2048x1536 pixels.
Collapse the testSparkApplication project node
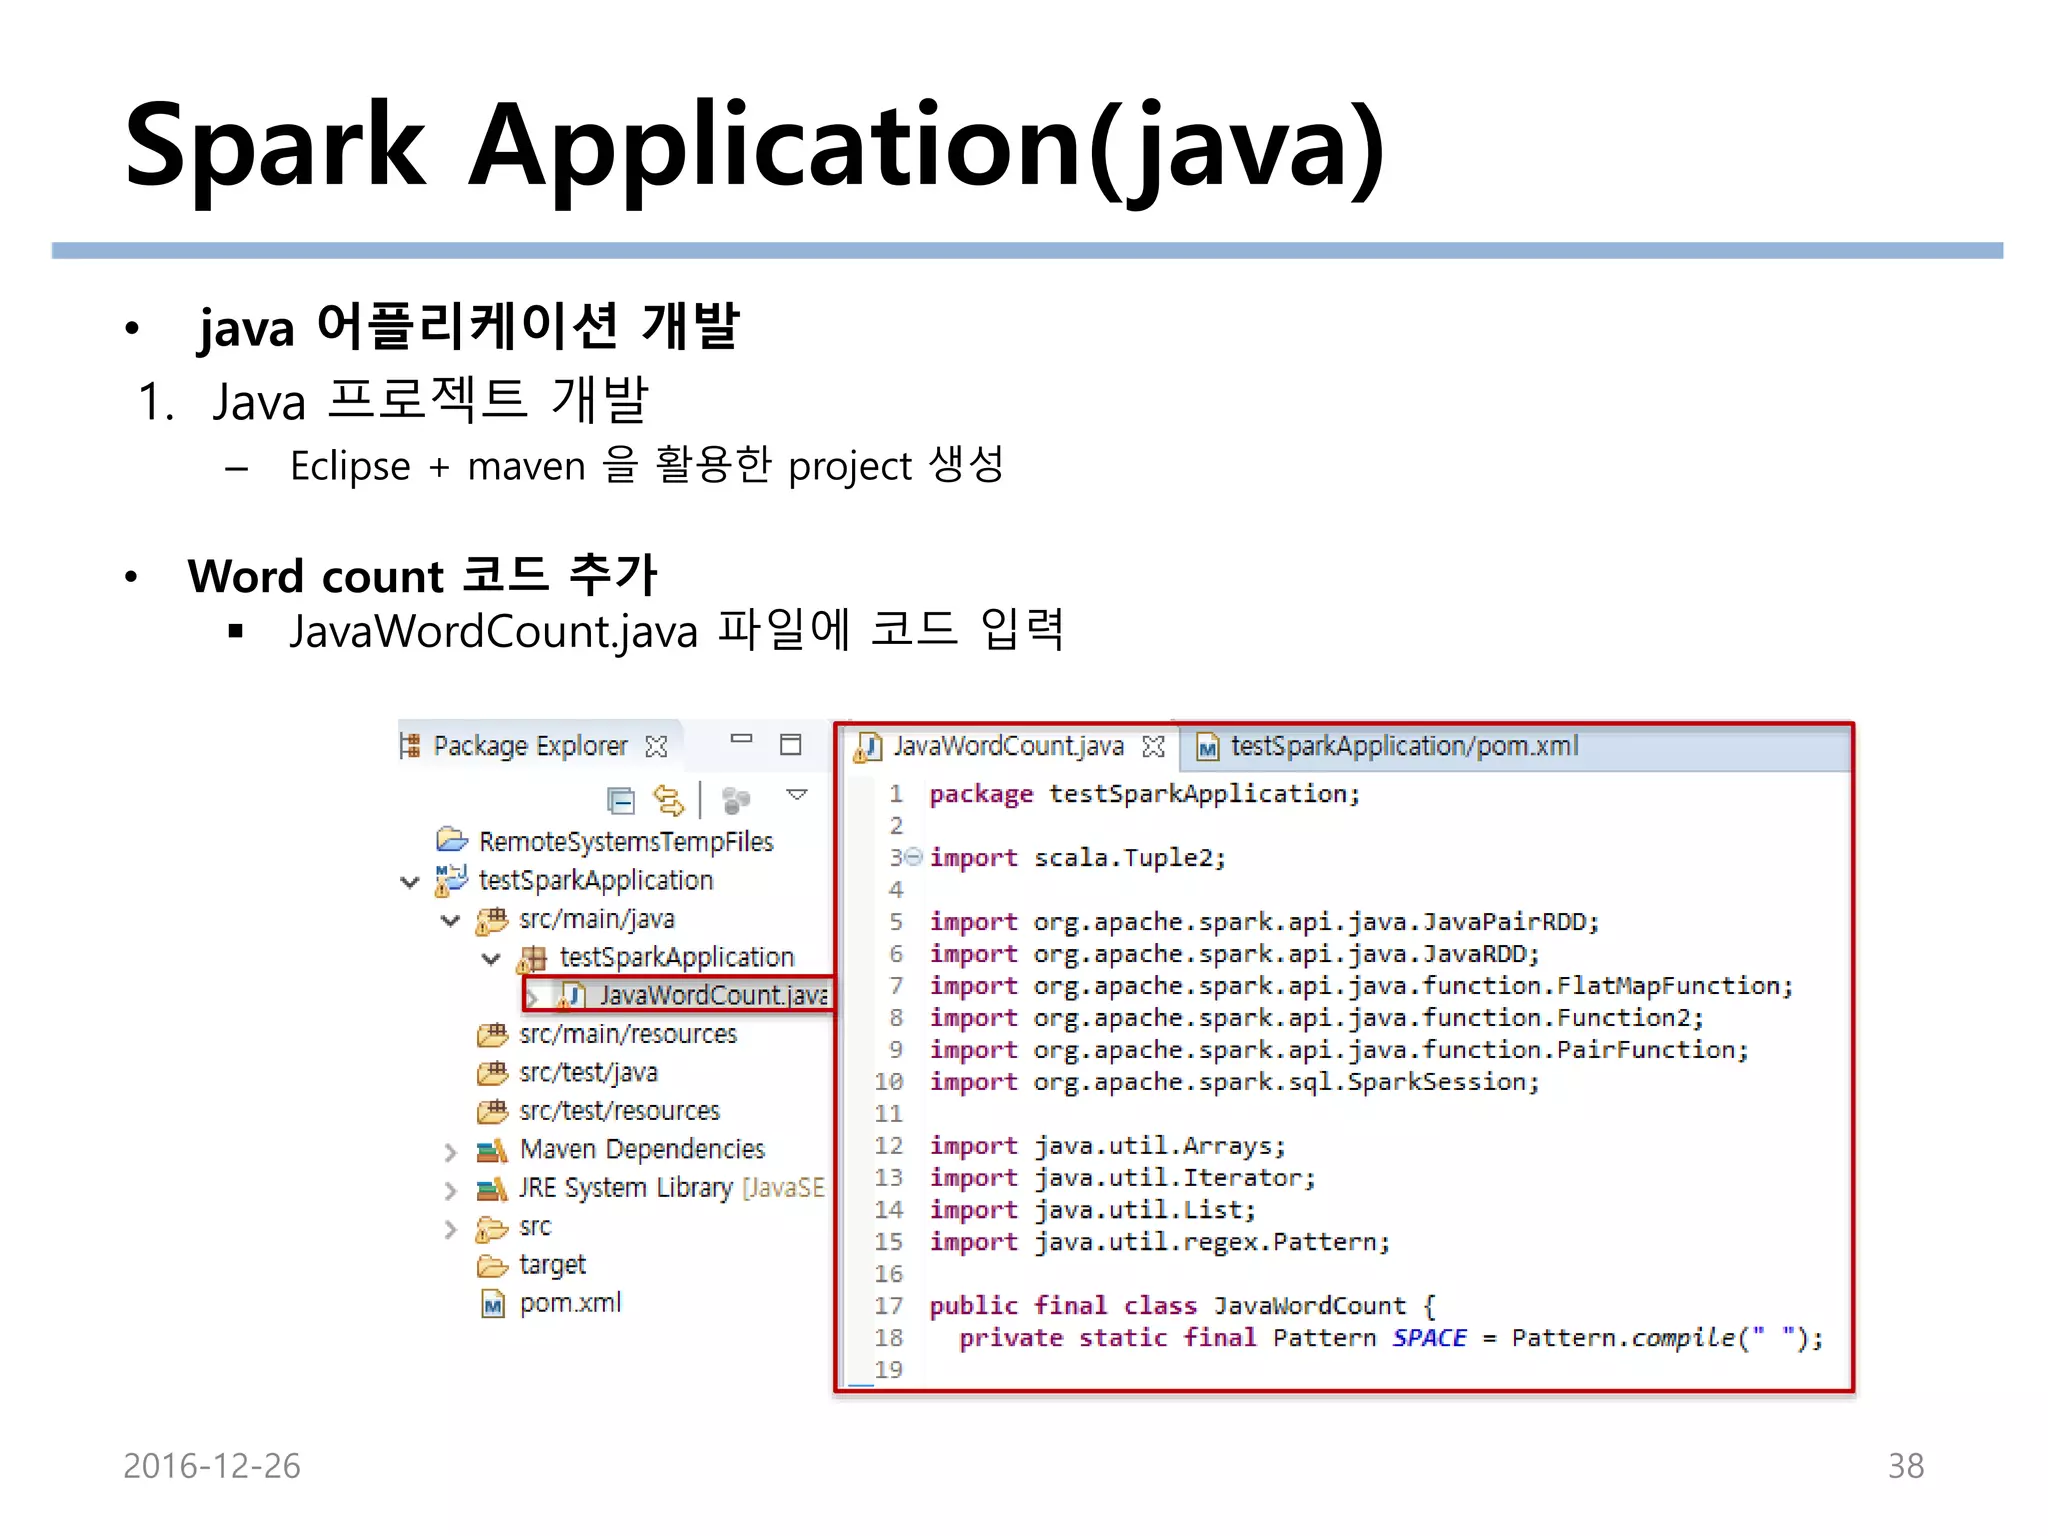[x=409, y=882]
